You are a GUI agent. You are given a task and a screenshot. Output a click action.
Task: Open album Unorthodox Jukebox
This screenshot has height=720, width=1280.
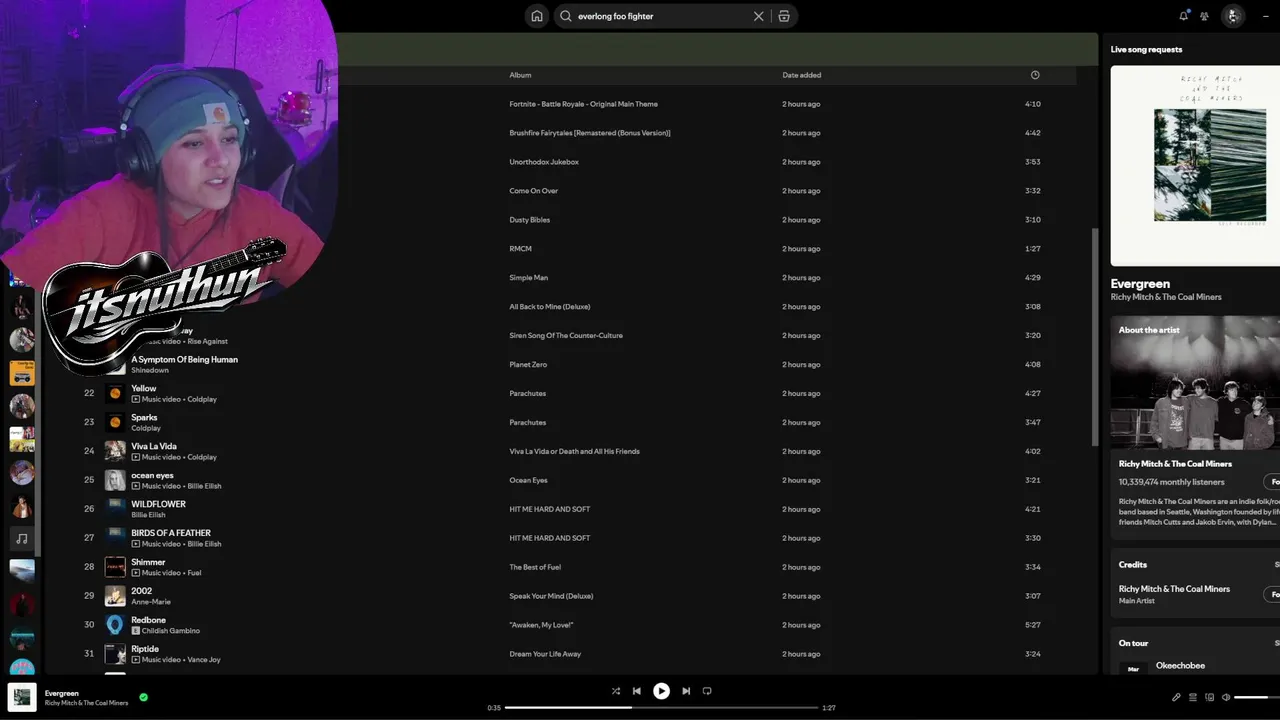[x=544, y=162]
